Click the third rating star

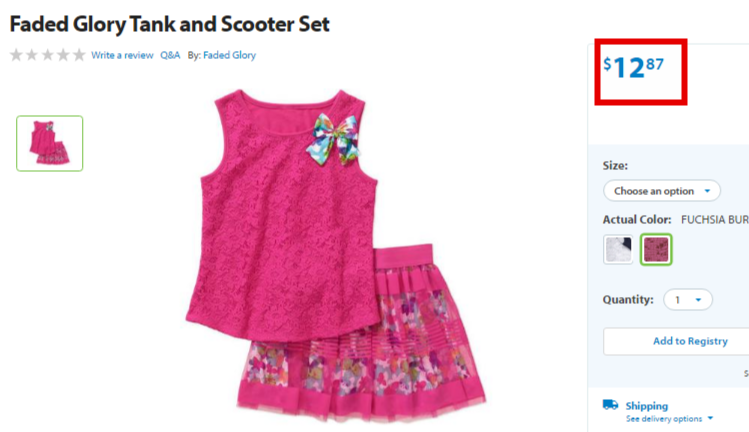coord(48,55)
